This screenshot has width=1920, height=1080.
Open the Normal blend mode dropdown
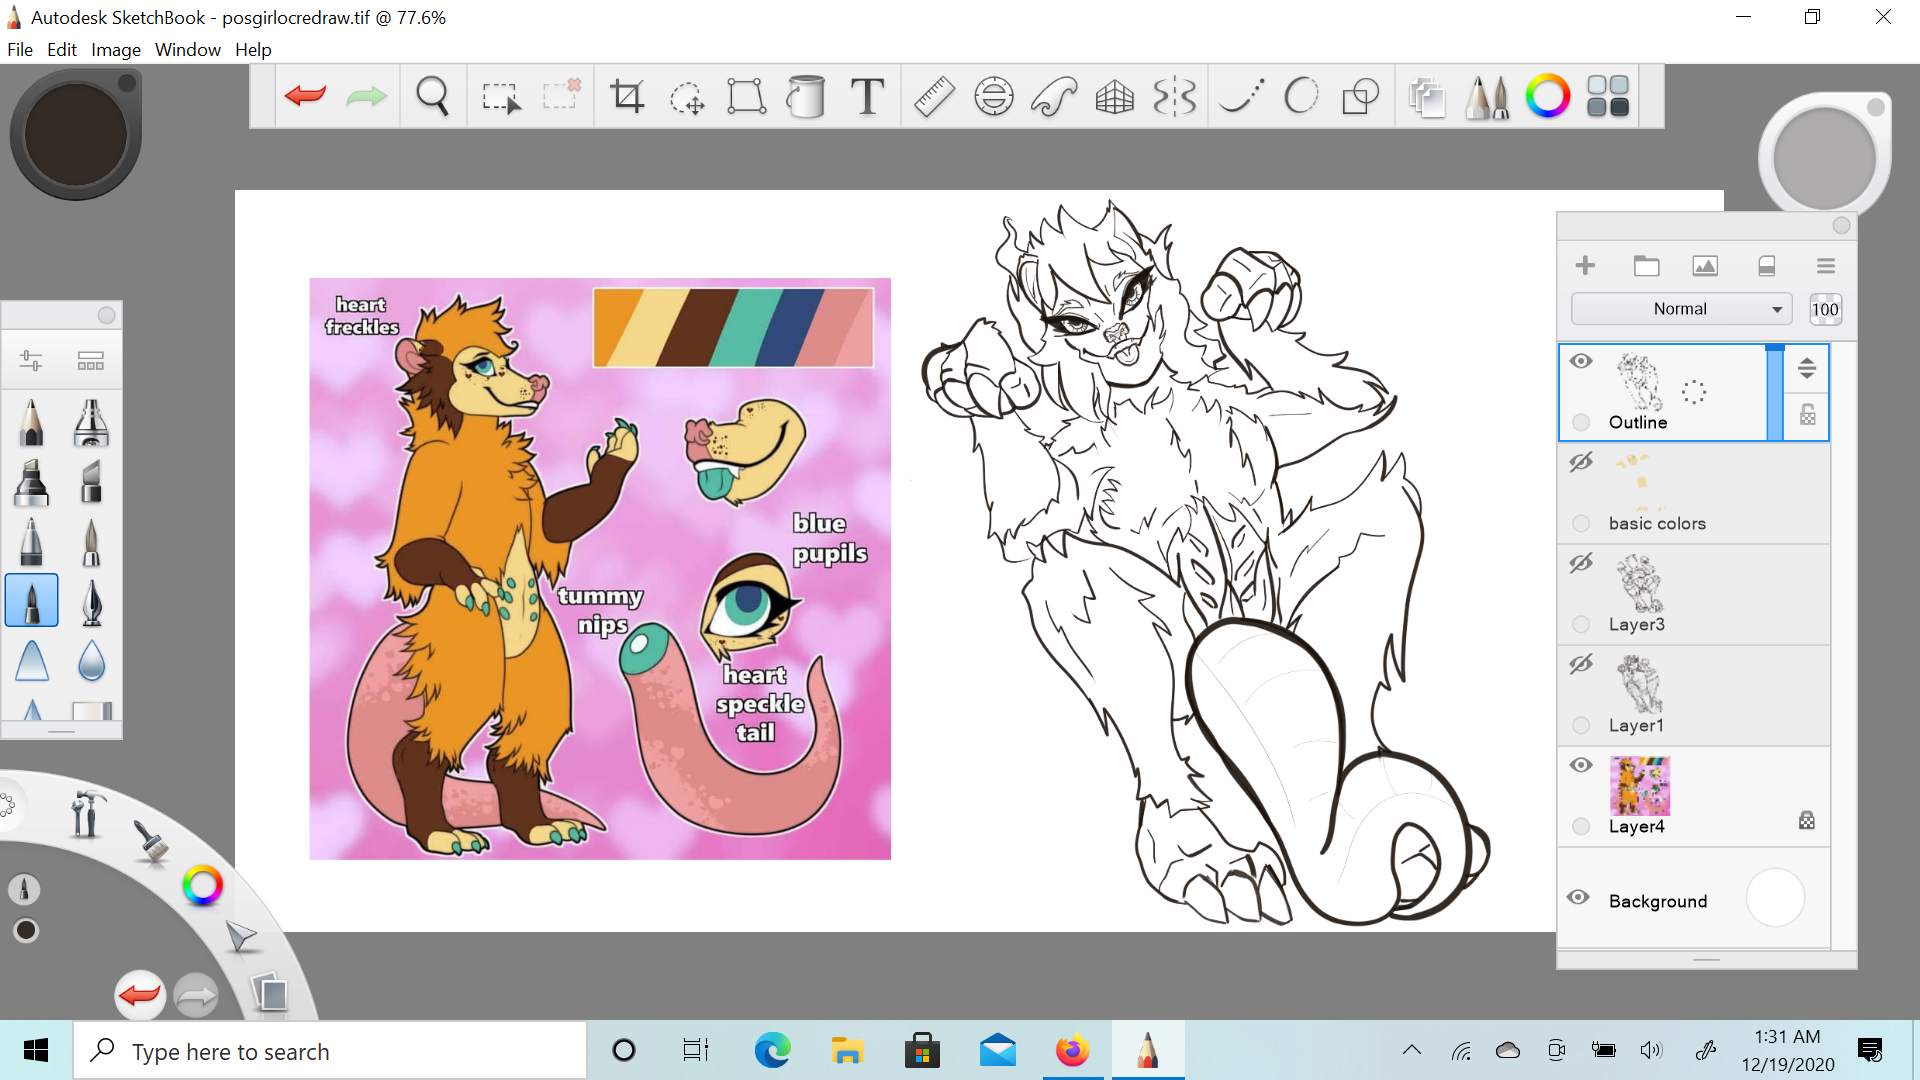(x=1681, y=309)
